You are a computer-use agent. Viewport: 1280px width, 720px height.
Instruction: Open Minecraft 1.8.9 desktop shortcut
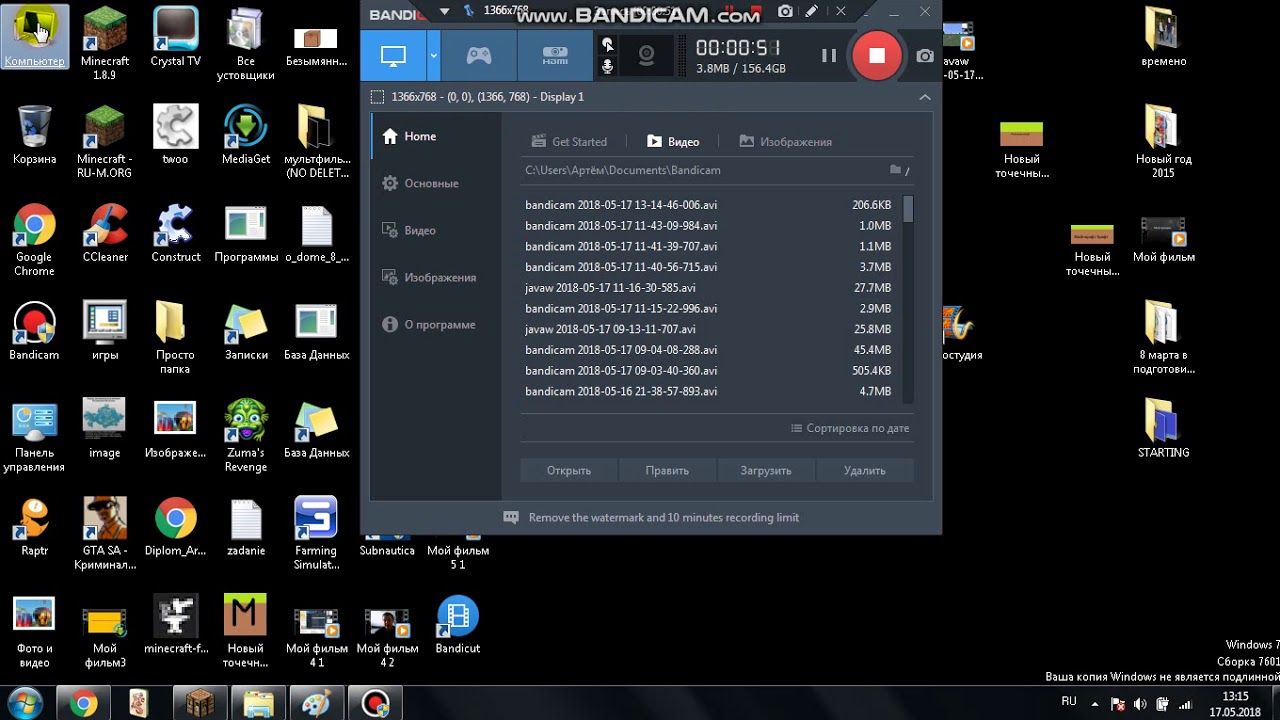(105, 44)
